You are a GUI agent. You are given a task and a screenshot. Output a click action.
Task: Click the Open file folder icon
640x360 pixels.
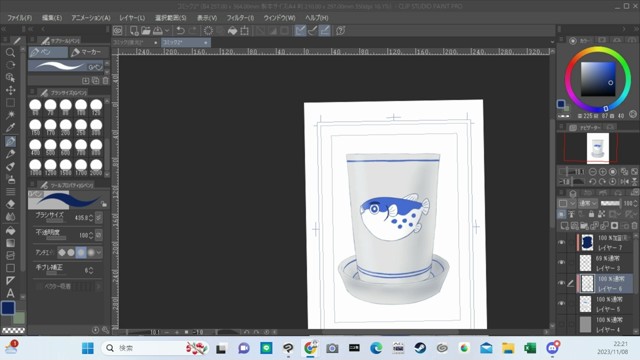coord(146,31)
